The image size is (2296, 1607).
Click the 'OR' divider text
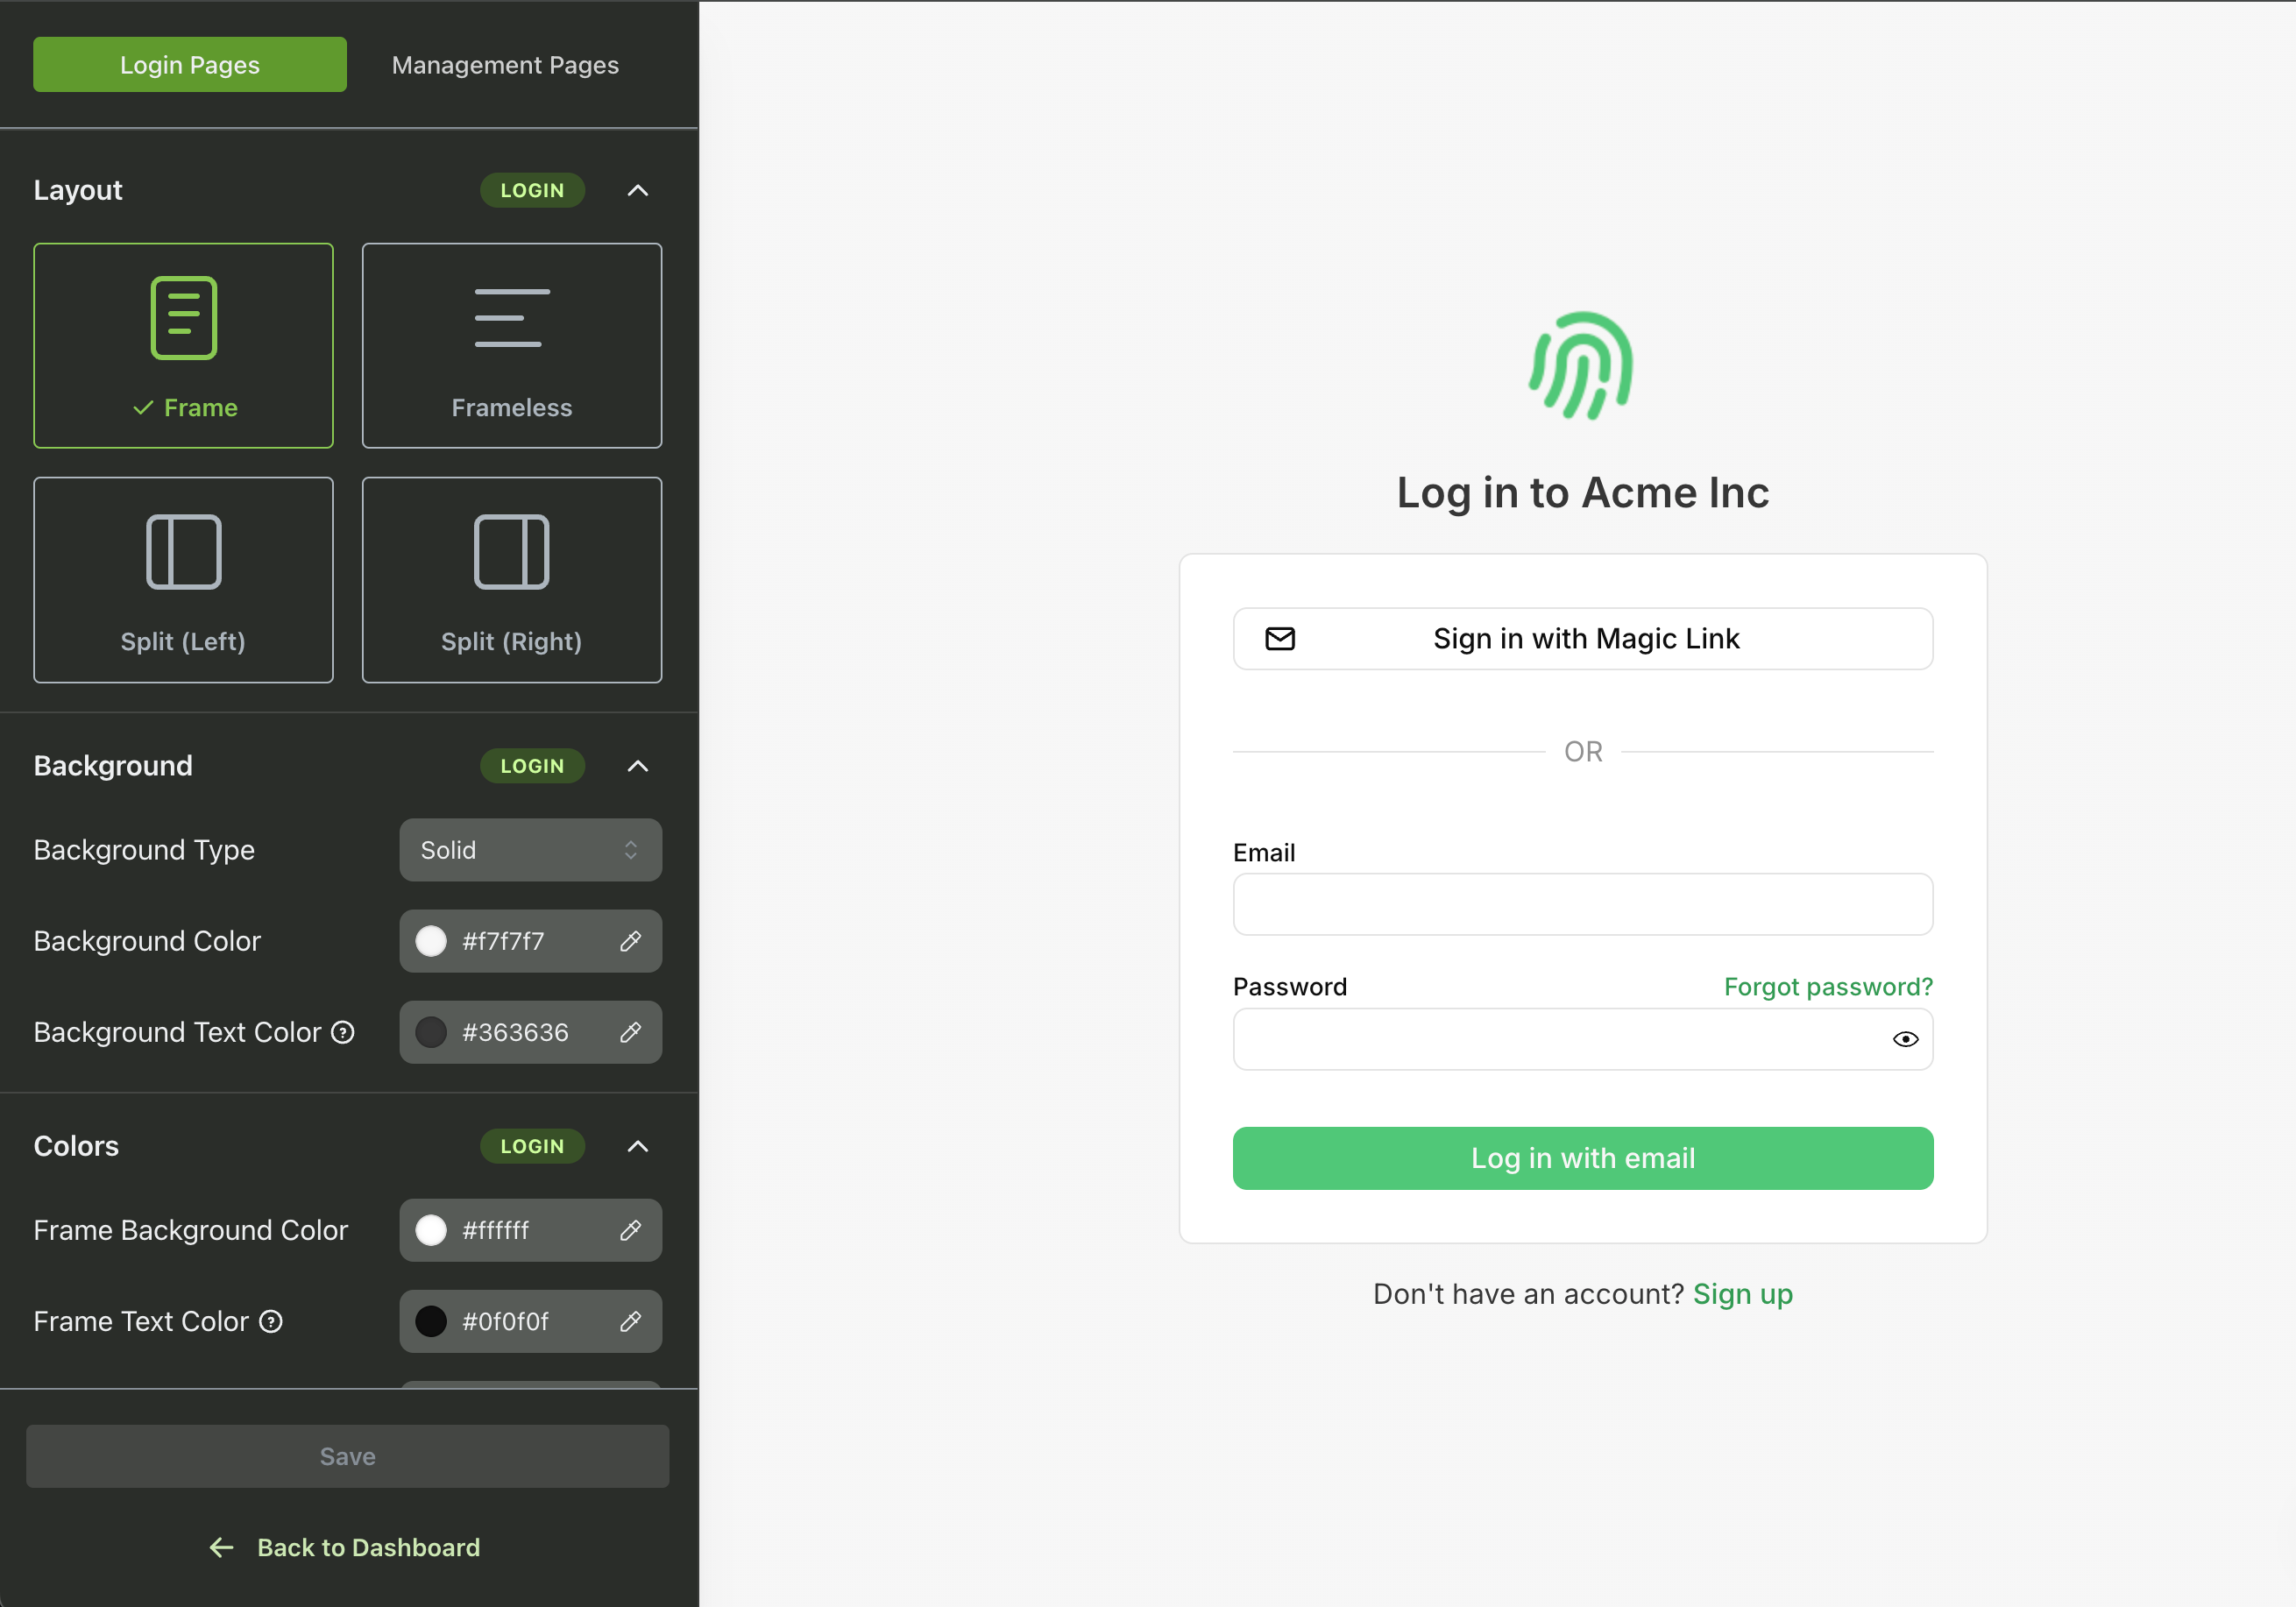point(1583,752)
